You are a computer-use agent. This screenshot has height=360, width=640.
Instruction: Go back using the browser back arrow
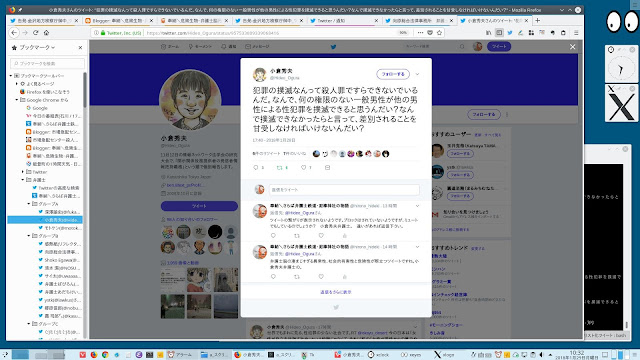[14, 33]
